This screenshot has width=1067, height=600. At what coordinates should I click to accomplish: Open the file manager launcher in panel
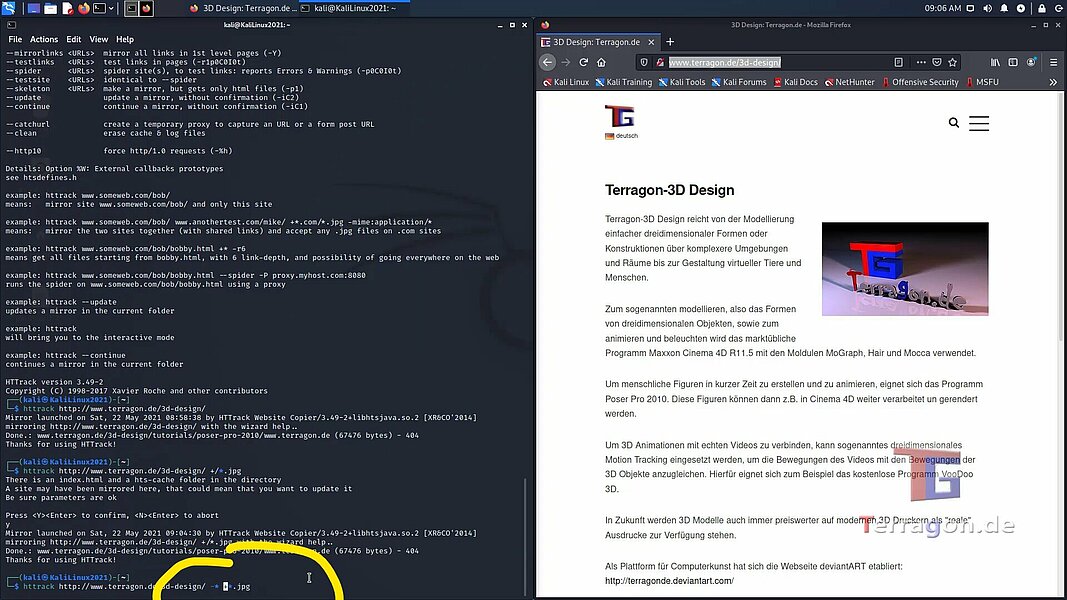[50, 8]
